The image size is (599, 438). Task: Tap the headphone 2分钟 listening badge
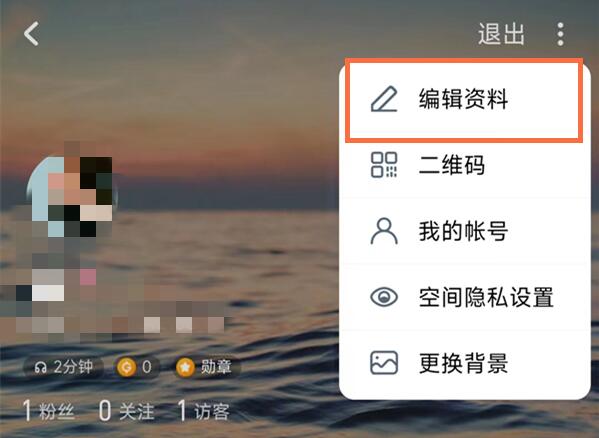pos(63,367)
